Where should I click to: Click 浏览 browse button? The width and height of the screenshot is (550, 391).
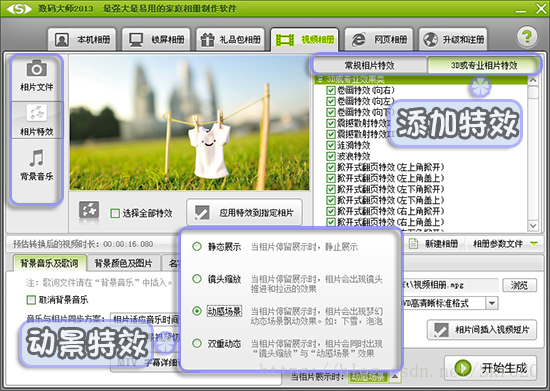(x=519, y=285)
